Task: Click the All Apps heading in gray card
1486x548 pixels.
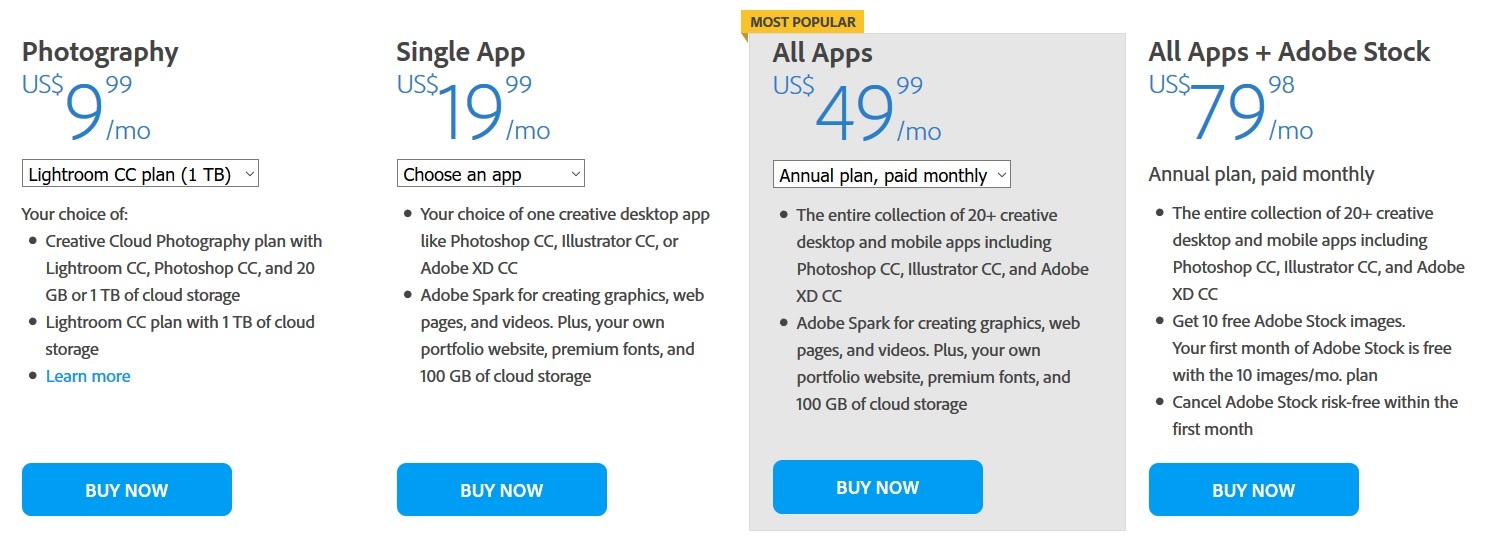Action: (x=822, y=53)
